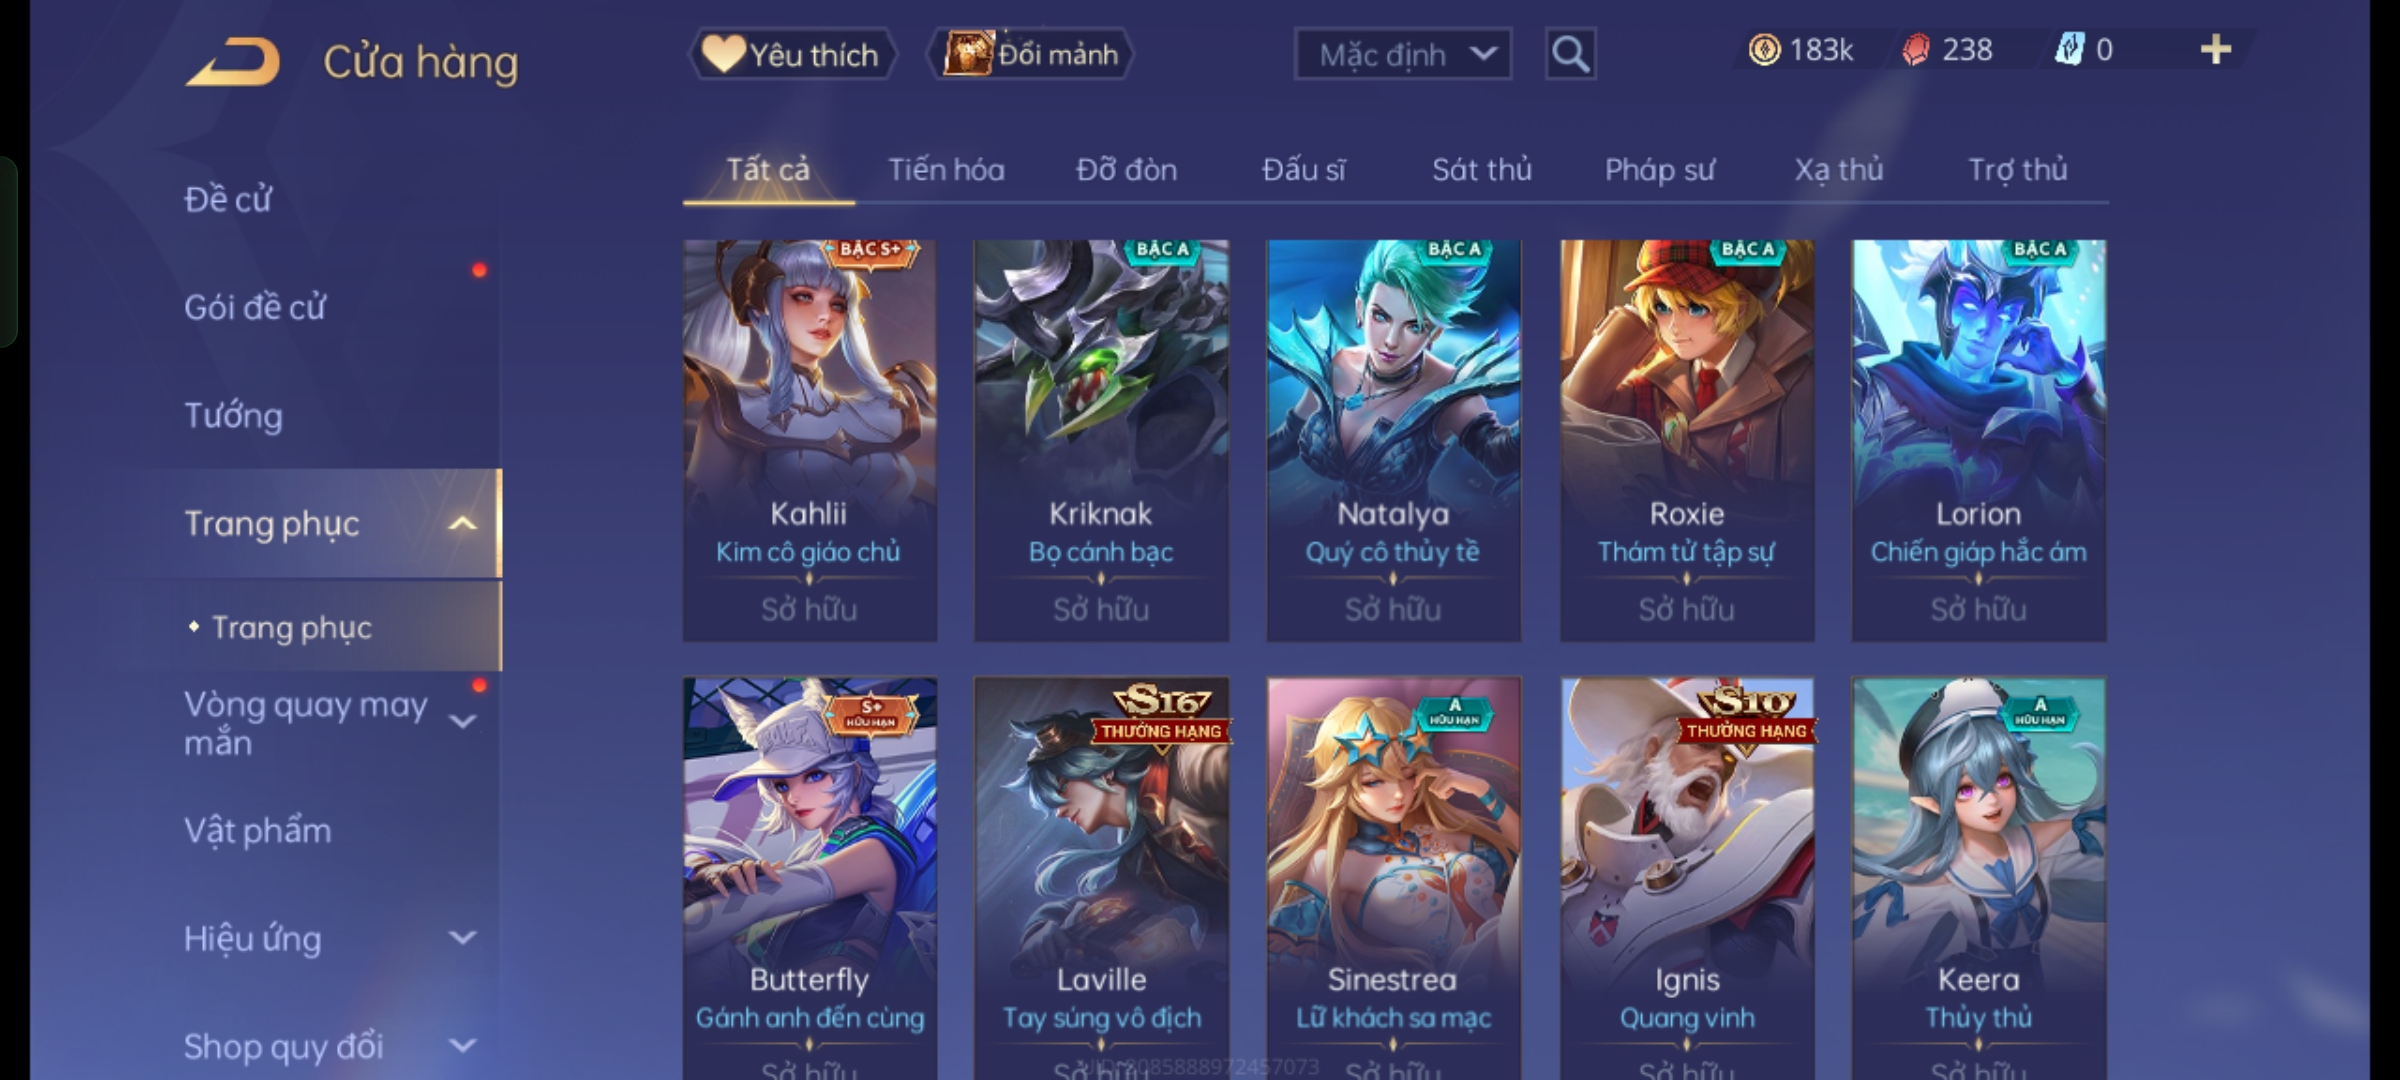Switch to the Sát thủ tab
Viewport: 2400px width, 1080px height.
1481,170
